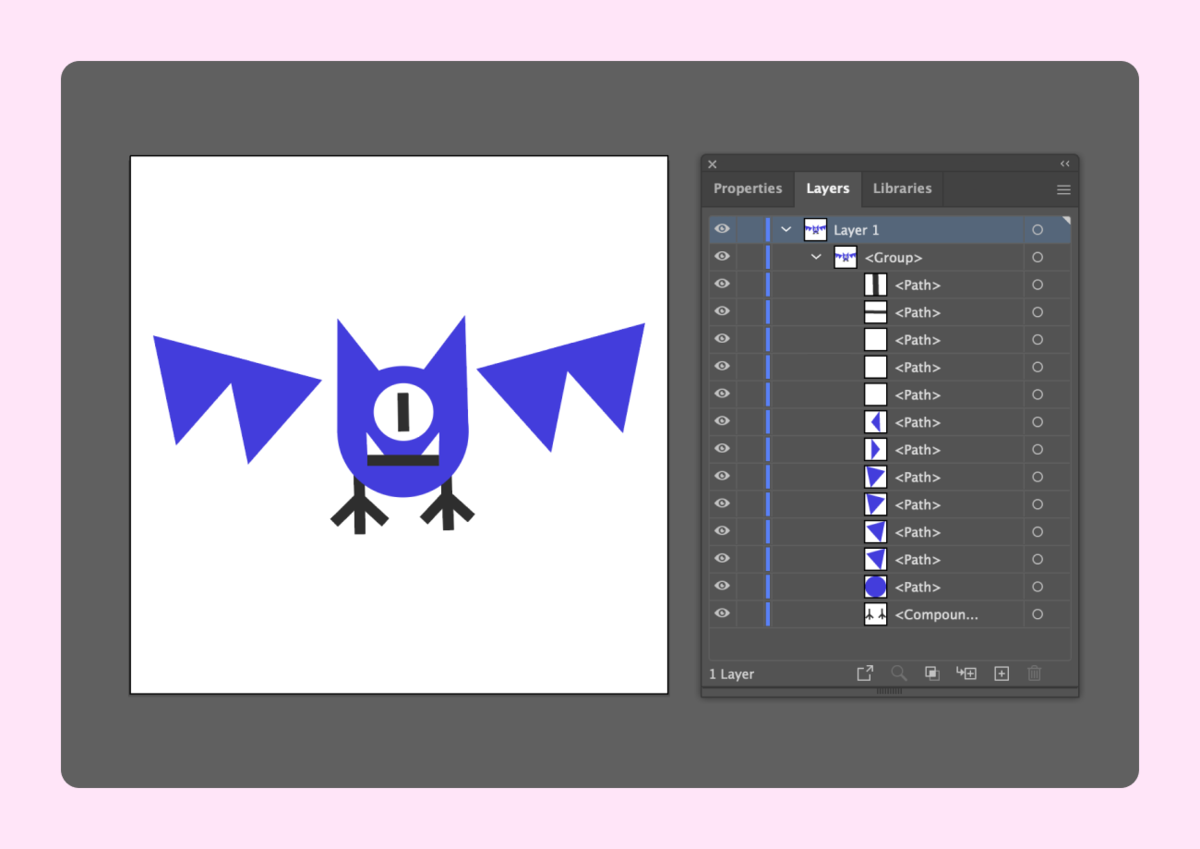Viewport: 1200px width, 849px height.
Task: Click the Compound path feet thumbnail
Action: (x=875, y=615)
